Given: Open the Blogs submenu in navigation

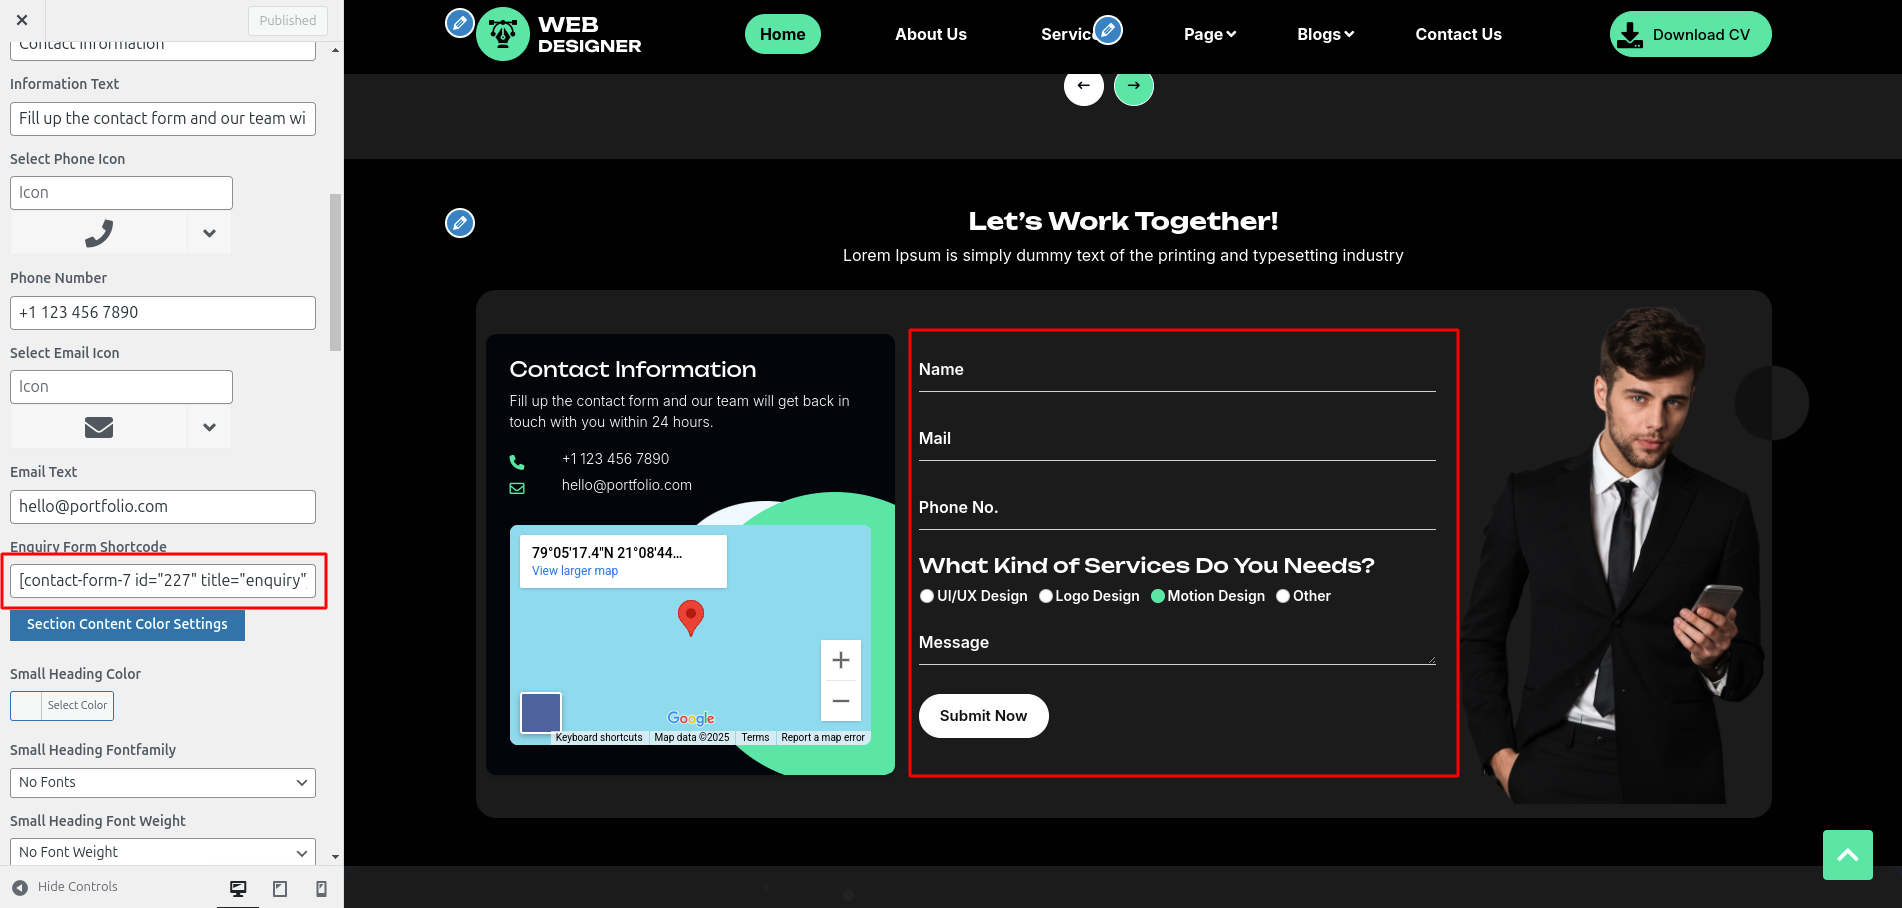Looking at the screenshot, I should (1325, 34).
